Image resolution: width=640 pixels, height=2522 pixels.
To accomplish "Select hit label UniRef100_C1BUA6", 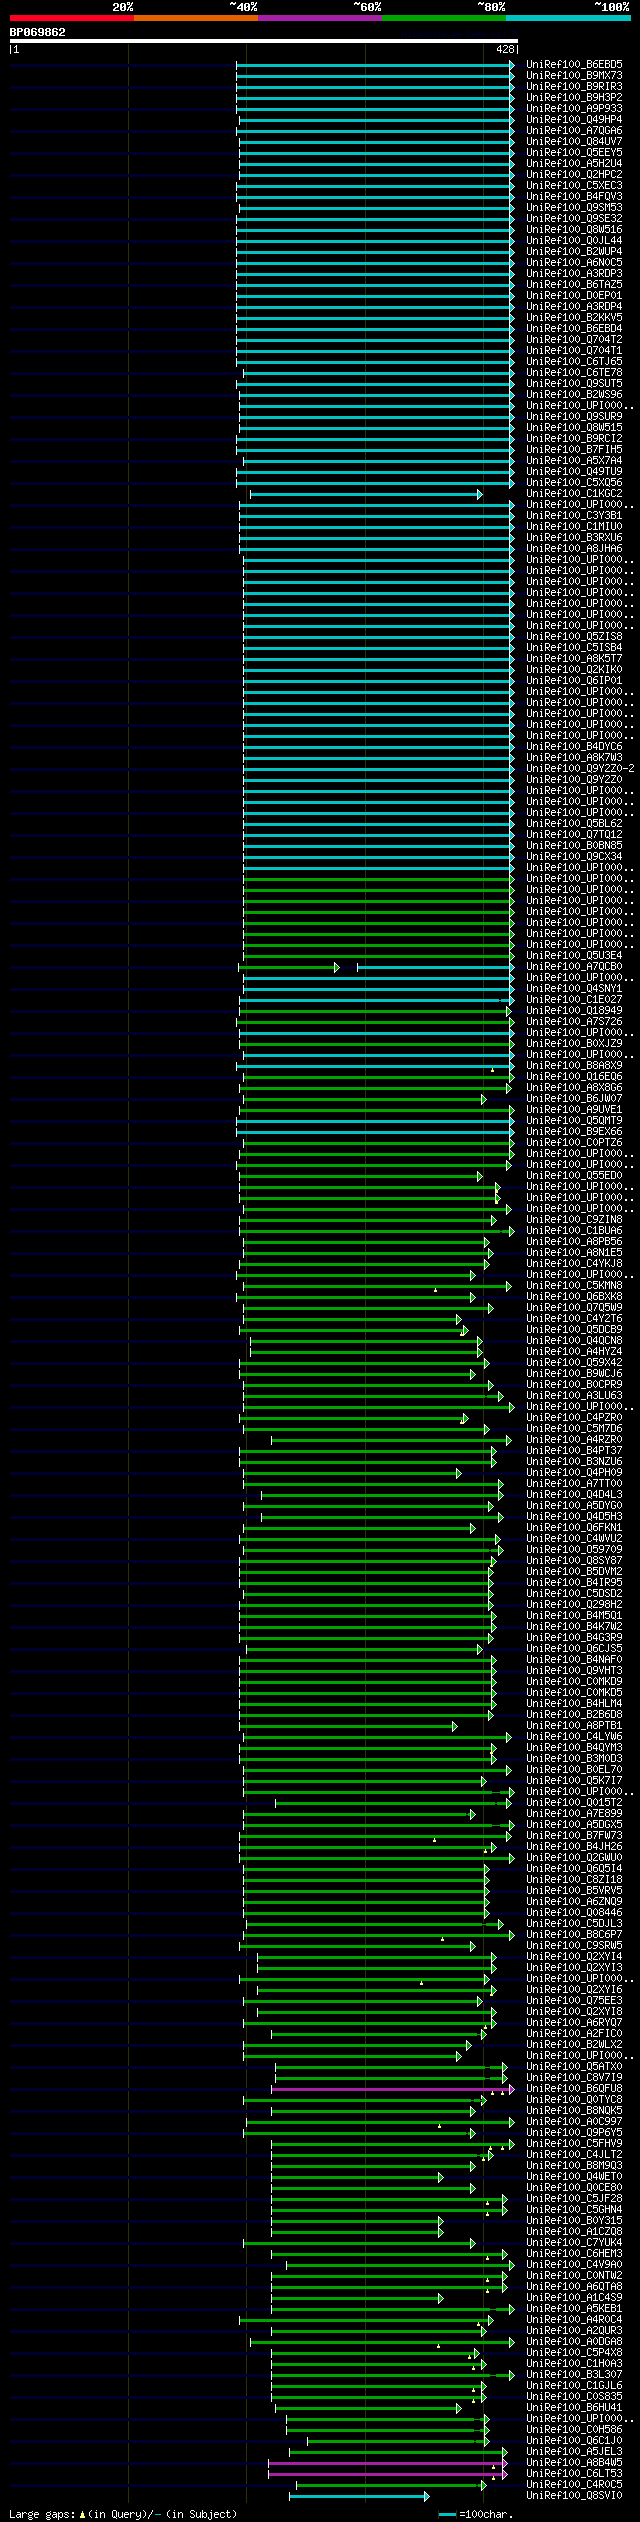I will [574, 1231].
